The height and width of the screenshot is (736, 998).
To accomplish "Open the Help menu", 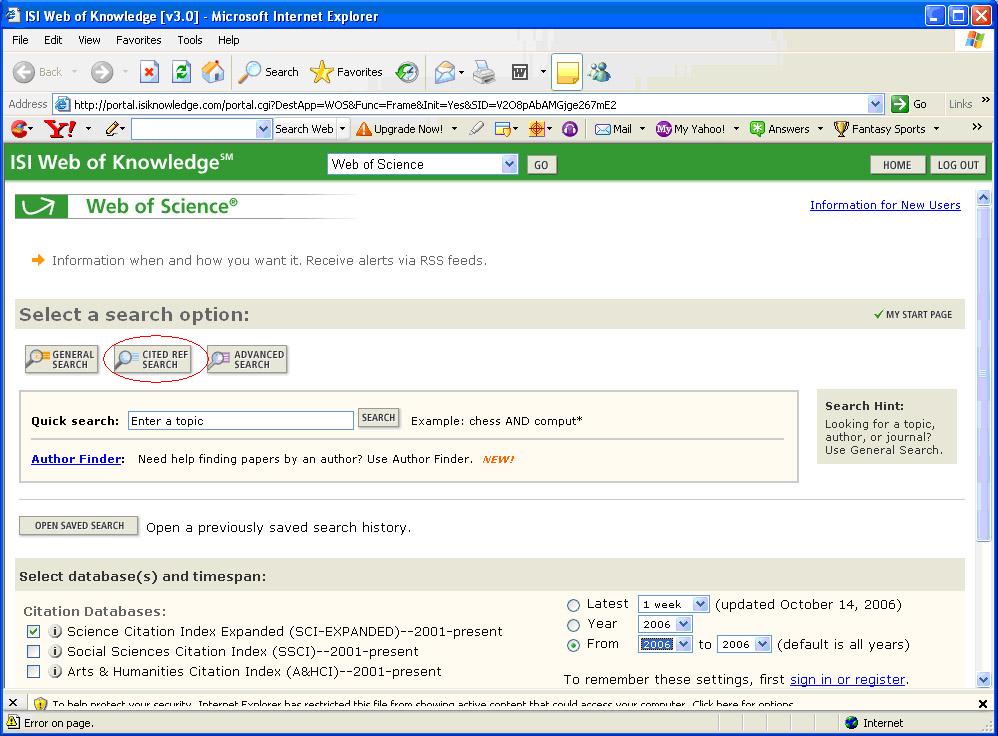I will click(x=228, y=40).
